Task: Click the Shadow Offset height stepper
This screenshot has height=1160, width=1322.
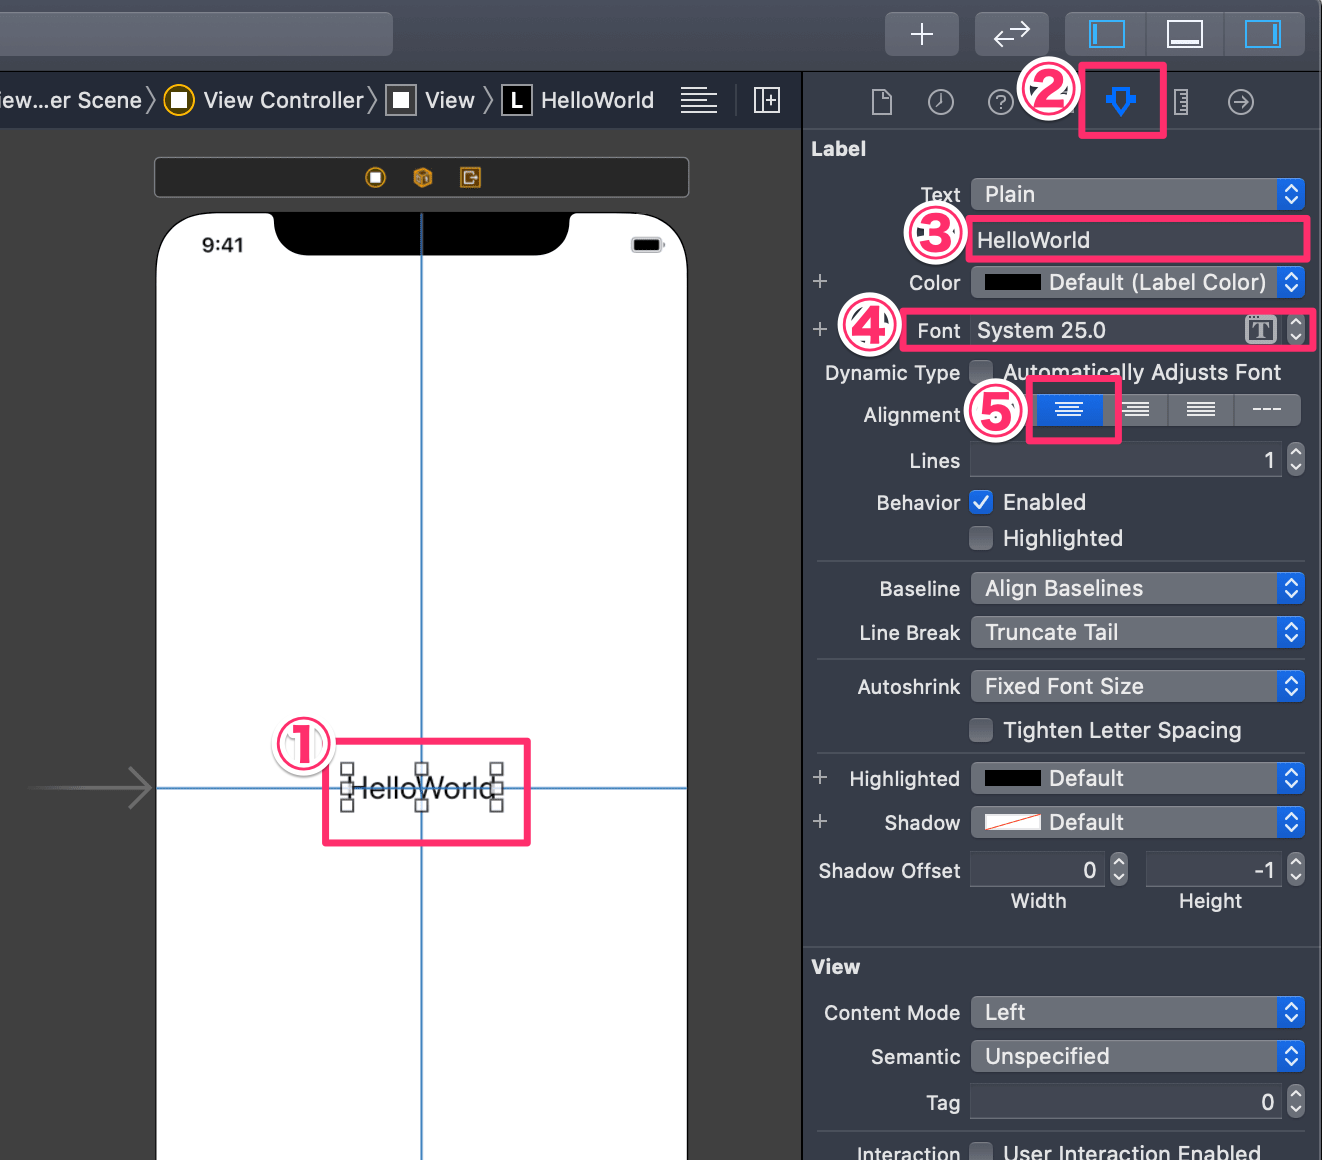Action: coord(1296,869)
